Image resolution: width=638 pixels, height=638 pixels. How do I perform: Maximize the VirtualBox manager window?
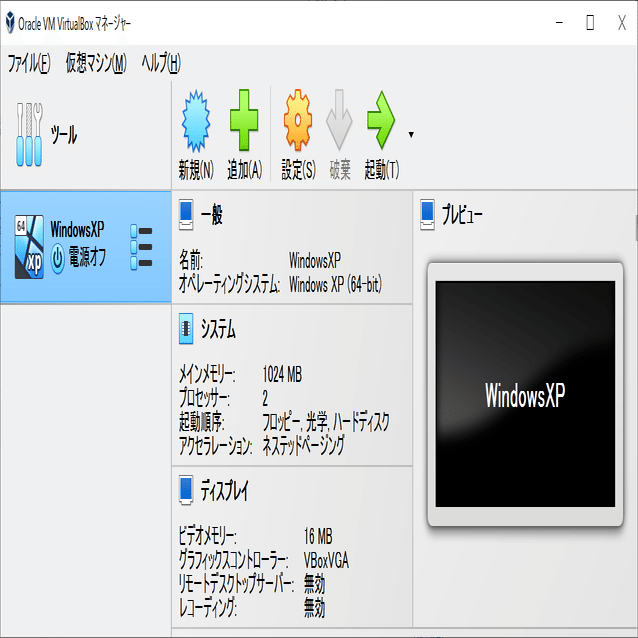(590, 22)
